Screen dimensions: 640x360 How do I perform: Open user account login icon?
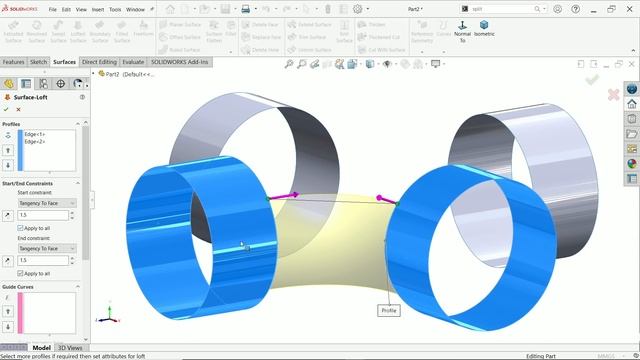tap(558, 9)
